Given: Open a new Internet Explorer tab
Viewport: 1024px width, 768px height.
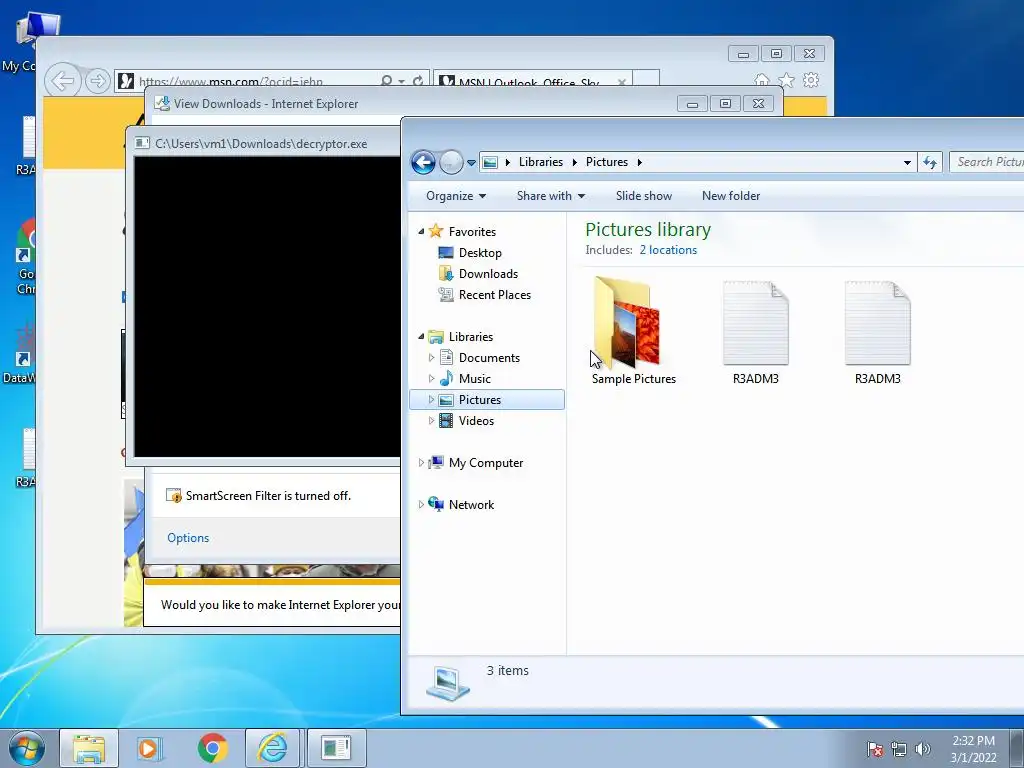Looking at the screenshot, I should pyautogui.click(x=646, y=80).
